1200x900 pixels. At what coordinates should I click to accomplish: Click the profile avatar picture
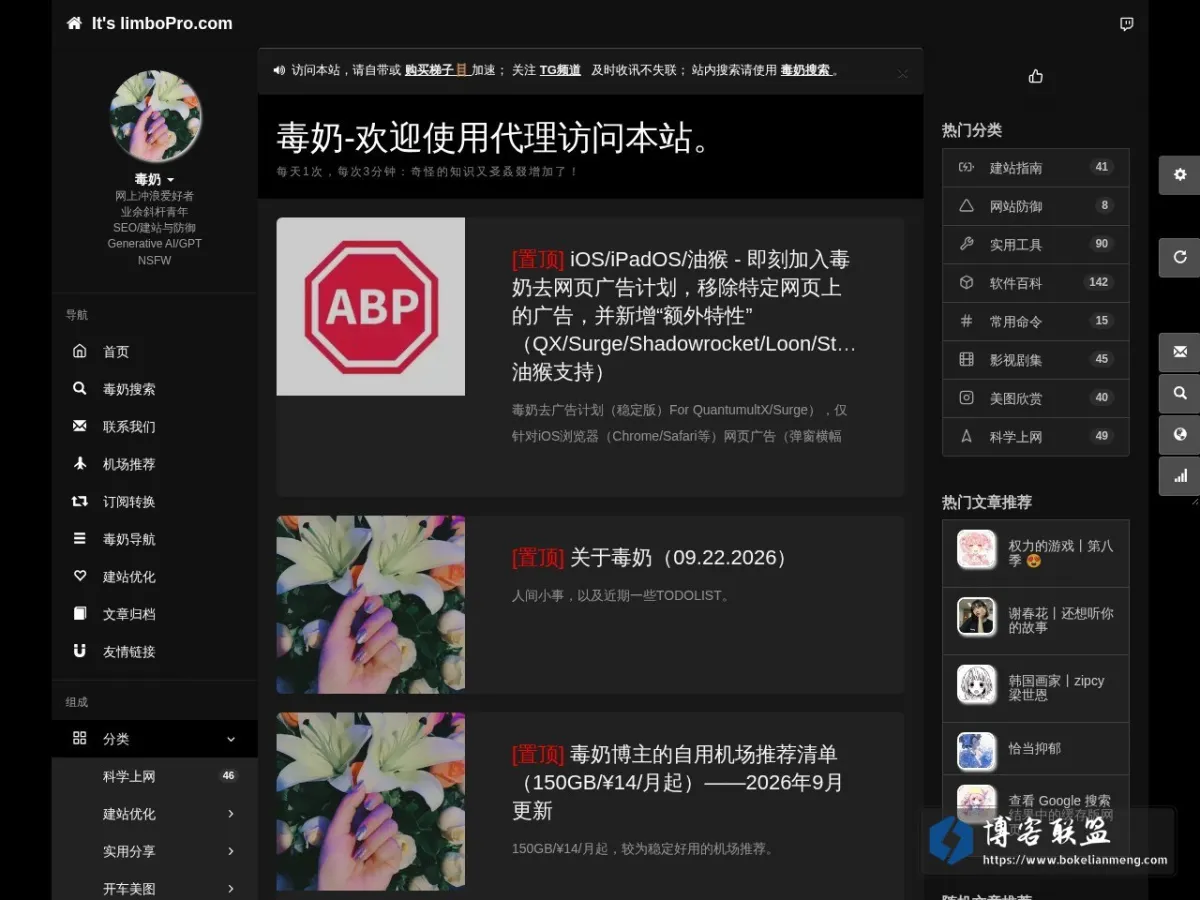click(x=155, y=116)
